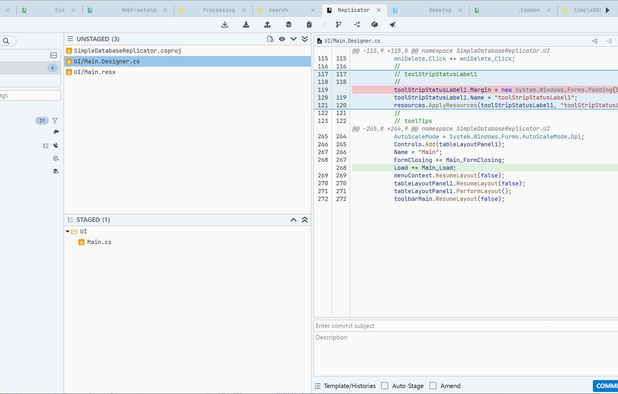Click the commit subject input field

[466, 326]
